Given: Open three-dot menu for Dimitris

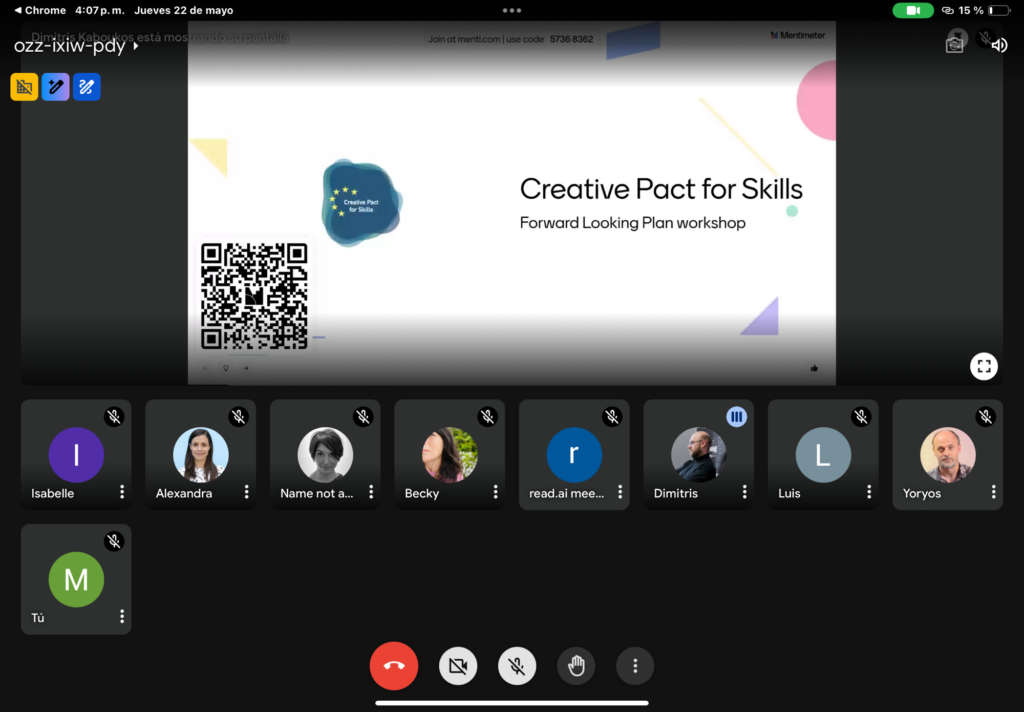Looking at the screenshot, I should point(744,492).
